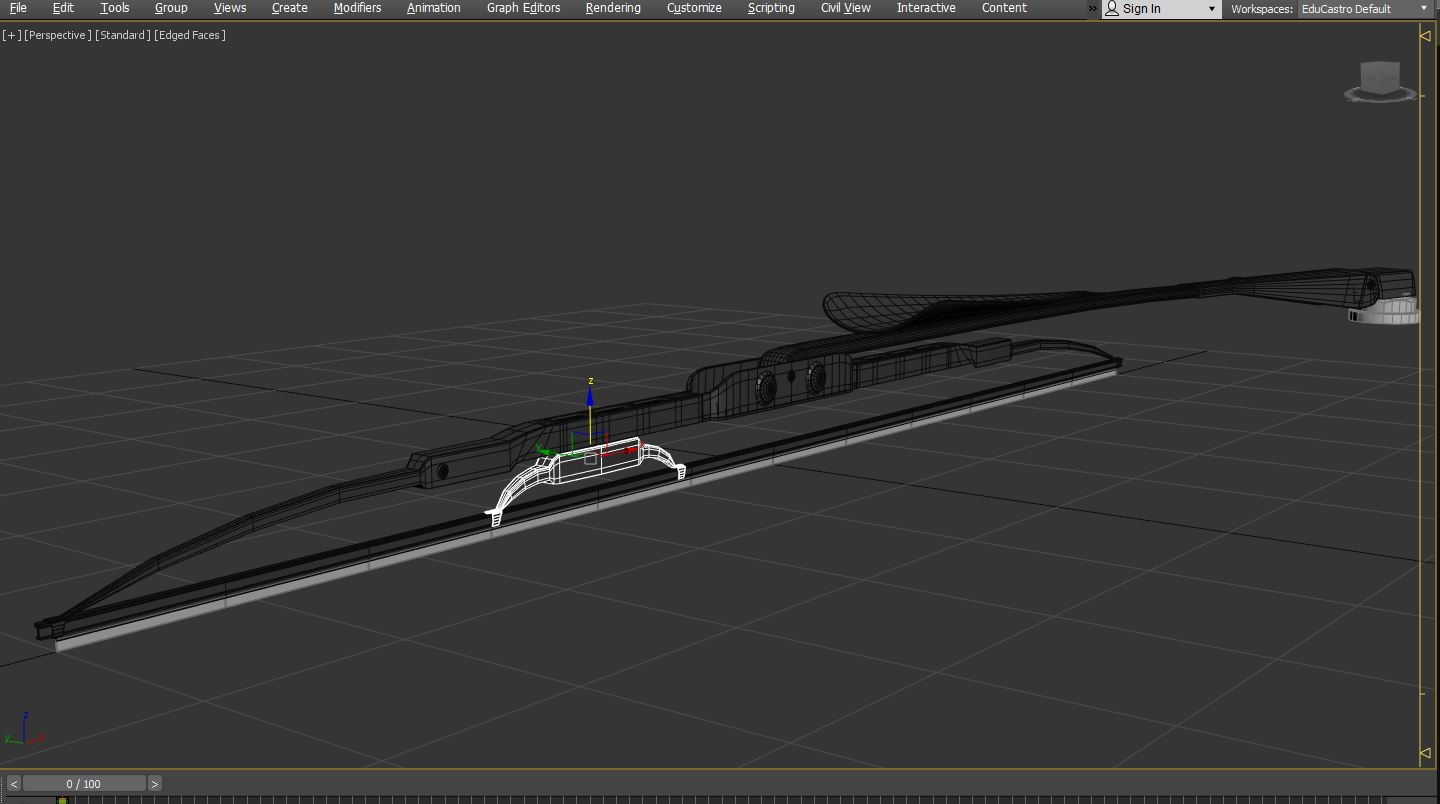Click the green Y axis gizmo handle

point(544,451)
